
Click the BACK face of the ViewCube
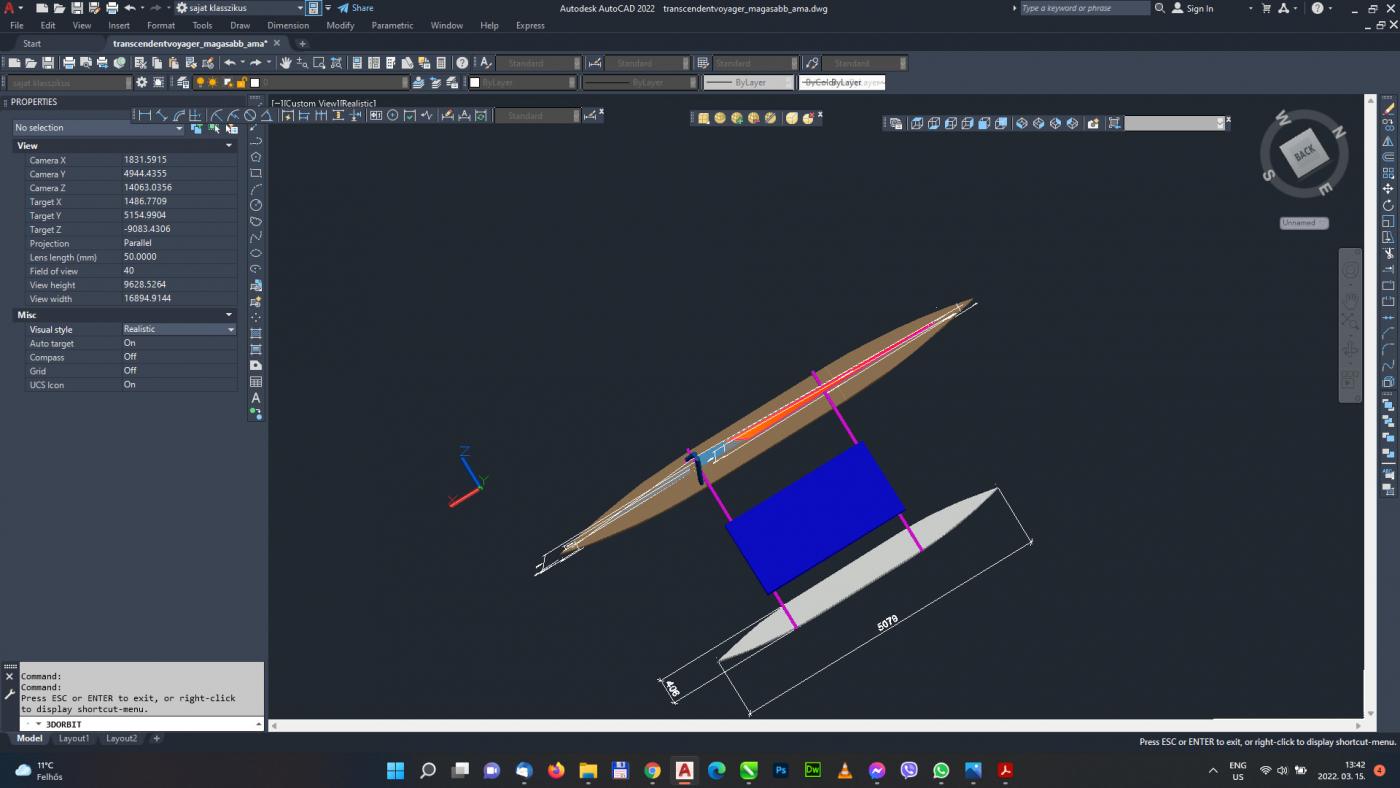1304,154
